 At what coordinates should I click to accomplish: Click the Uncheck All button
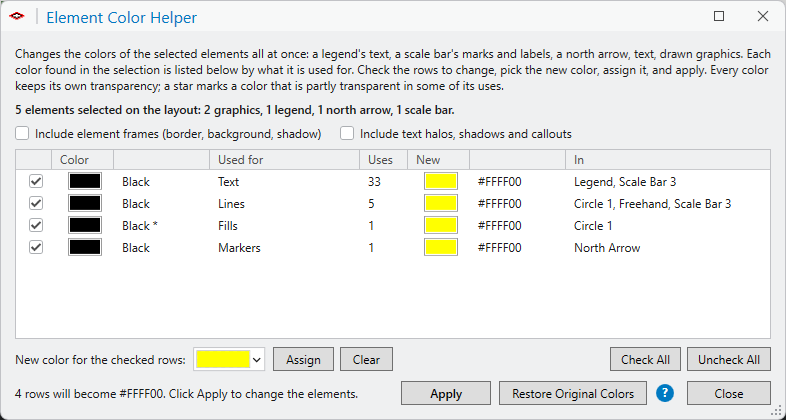pyautogui.click(x=729, y=359)
